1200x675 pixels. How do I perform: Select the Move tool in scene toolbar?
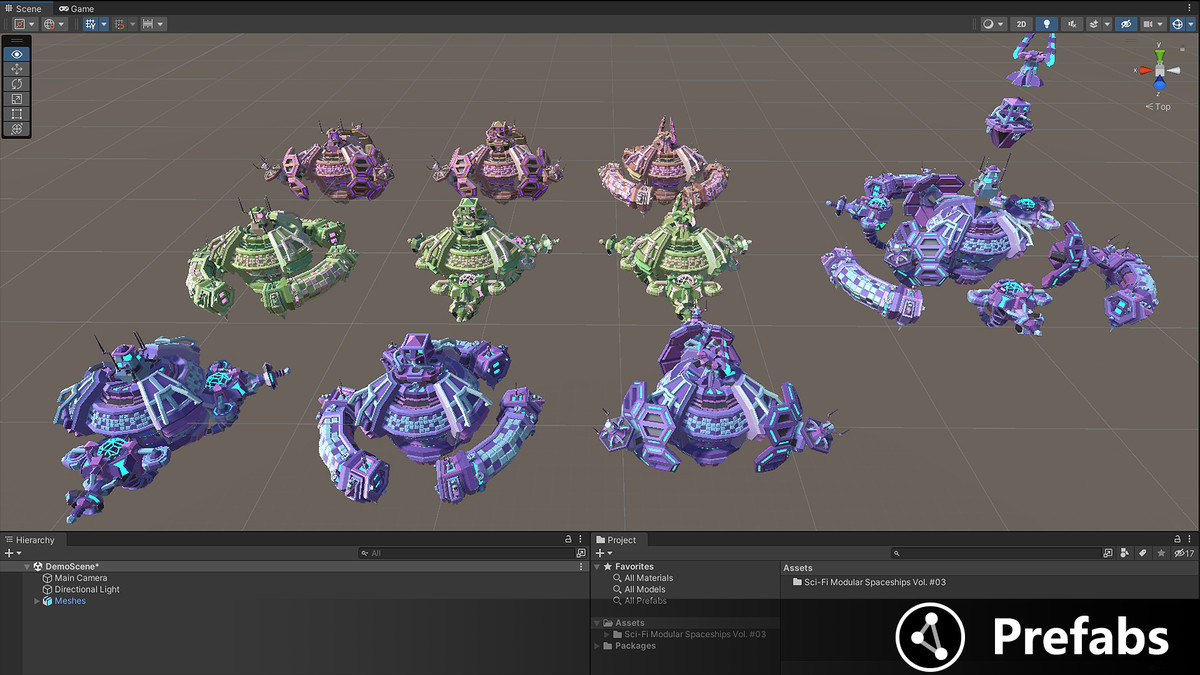[17, 69]
